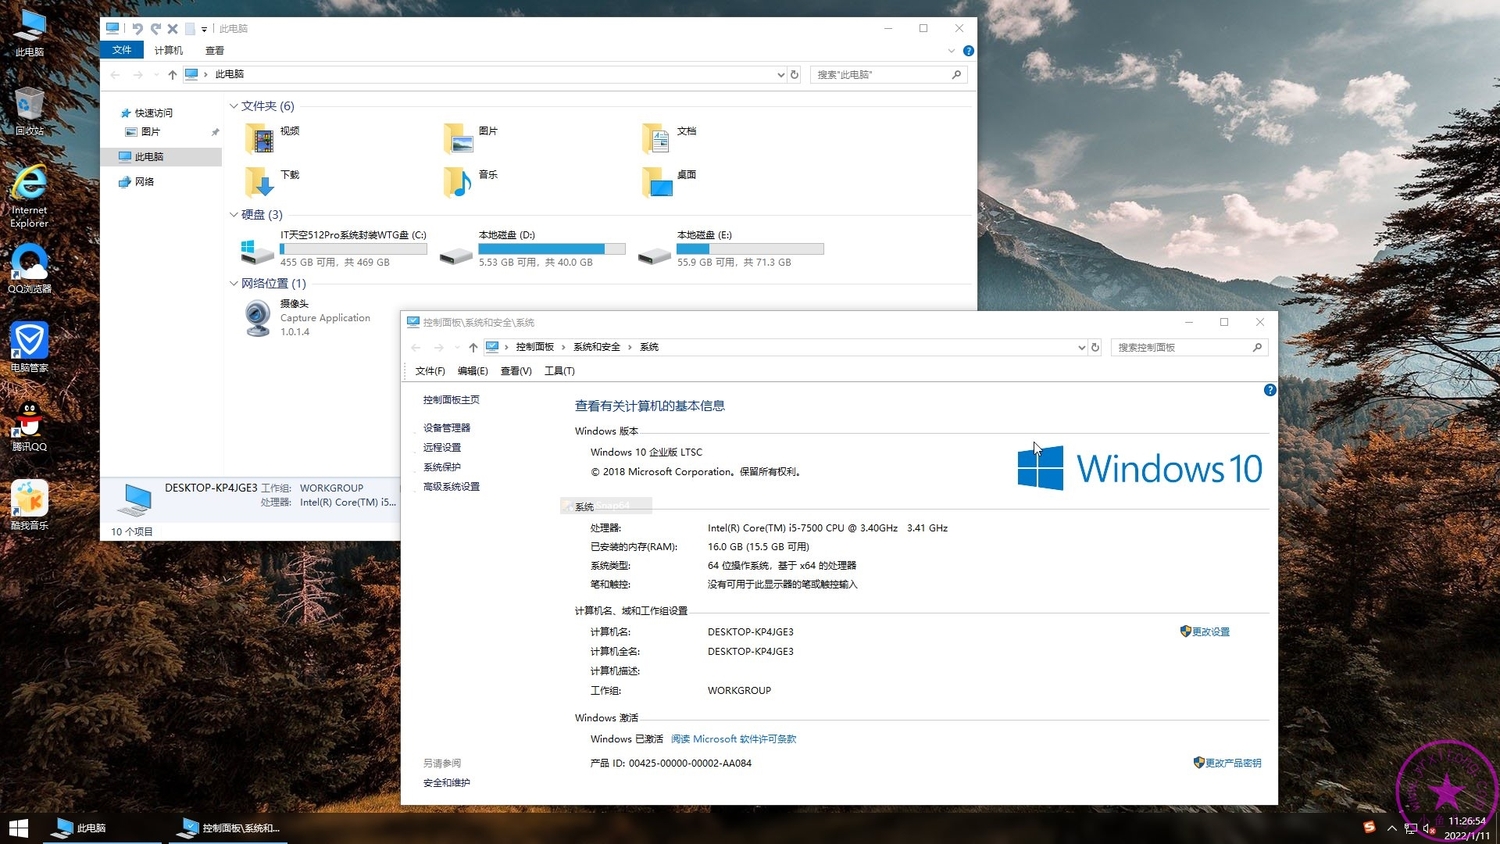Select 本地磁盘 (D:) drive

coord(533,249)
